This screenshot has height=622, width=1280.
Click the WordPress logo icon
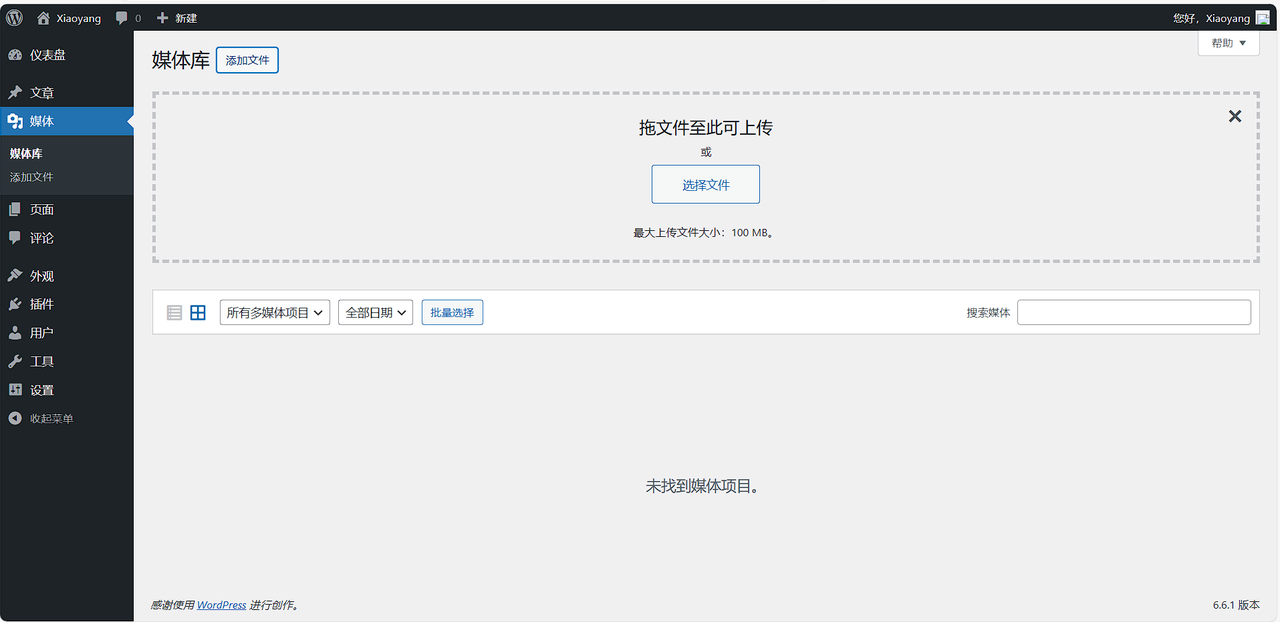[15, 18]
